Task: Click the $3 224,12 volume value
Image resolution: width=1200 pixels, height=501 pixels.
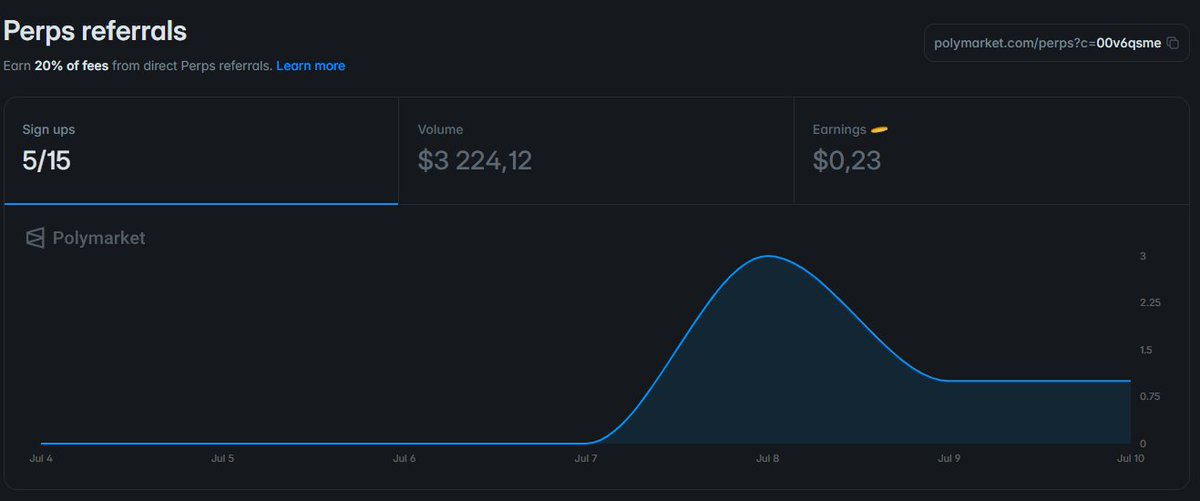Action: tap(475, 161)
